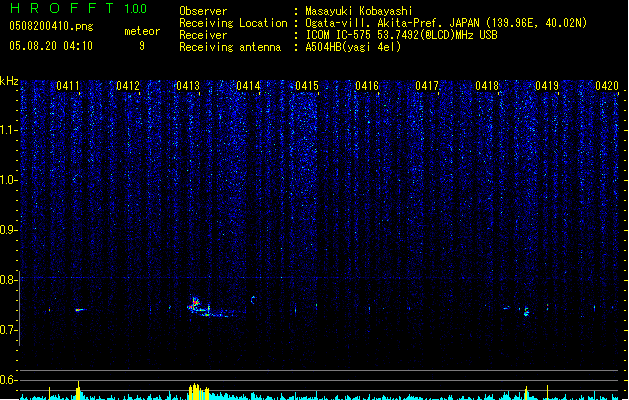
Task: Click the meteor echo just before 0419
Action: [x=526, y=312]
